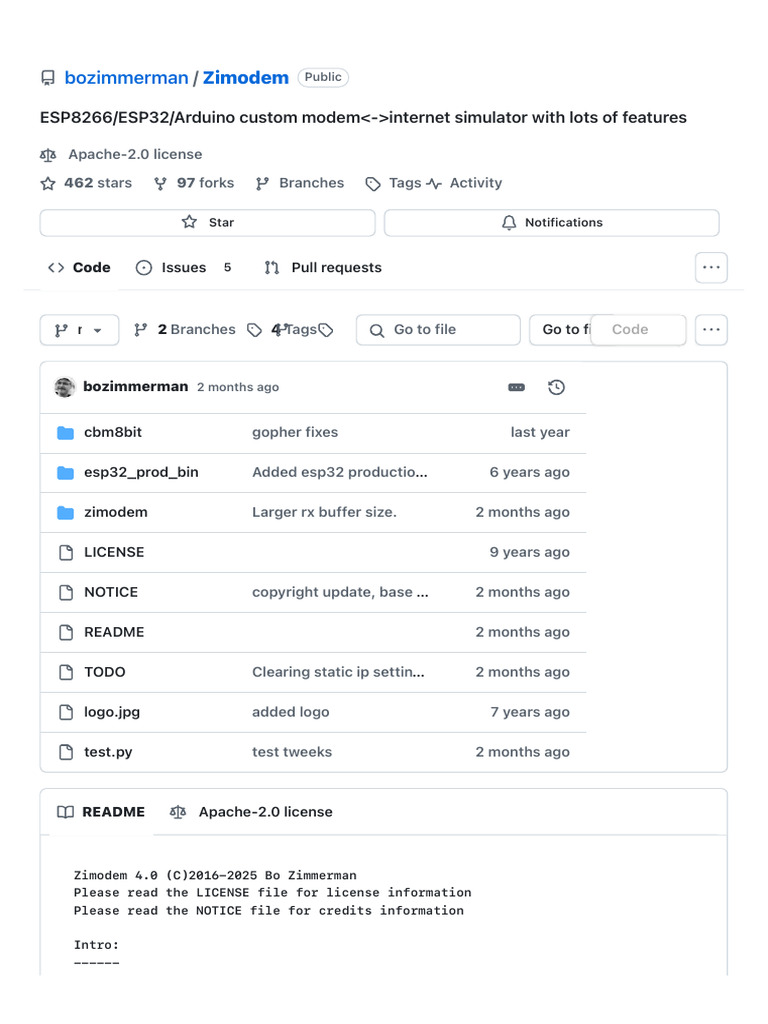Open the Notifications bell button
Viewport: 768px width, 1024px height.
click(552, 223)
